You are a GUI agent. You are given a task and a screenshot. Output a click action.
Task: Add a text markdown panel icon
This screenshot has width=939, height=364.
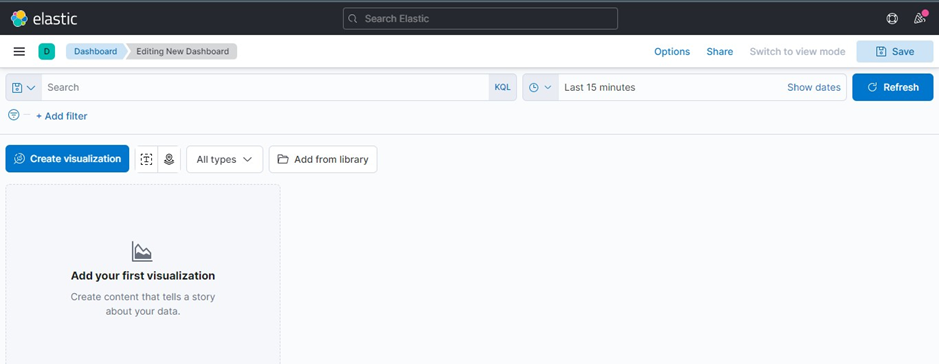click(x=147, y=159)
